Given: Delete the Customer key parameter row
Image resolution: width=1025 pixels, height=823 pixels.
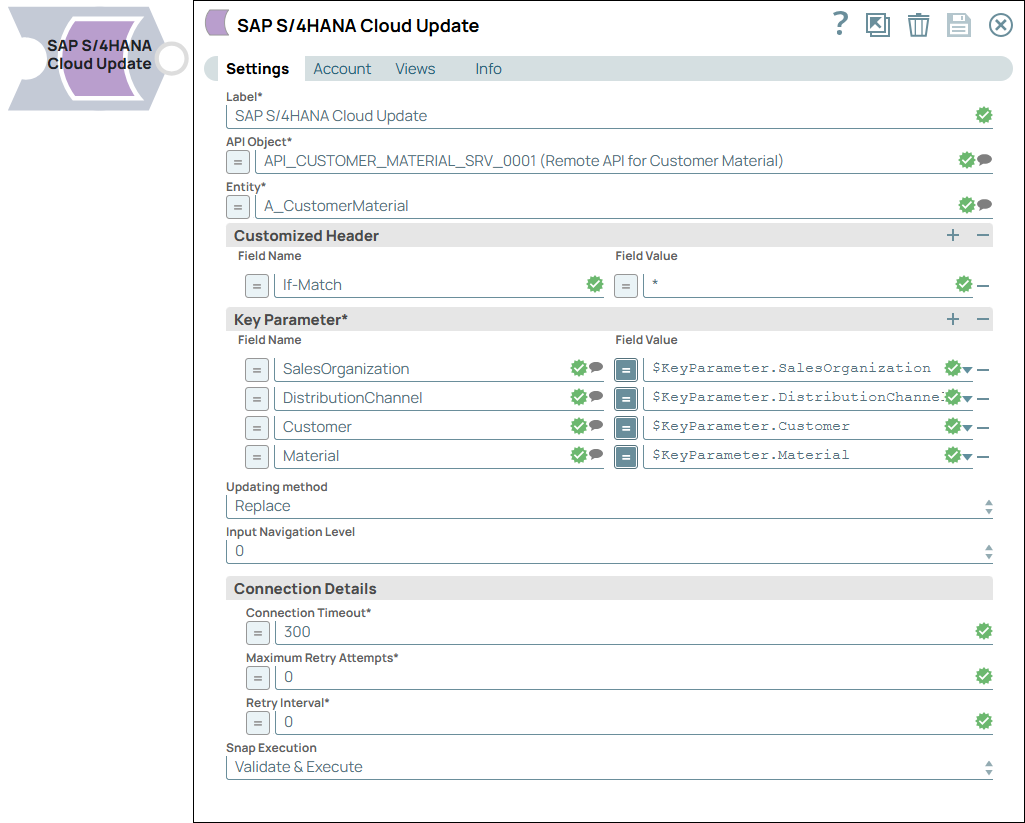Looking at the screenshot, I should (x=983, y=428).
